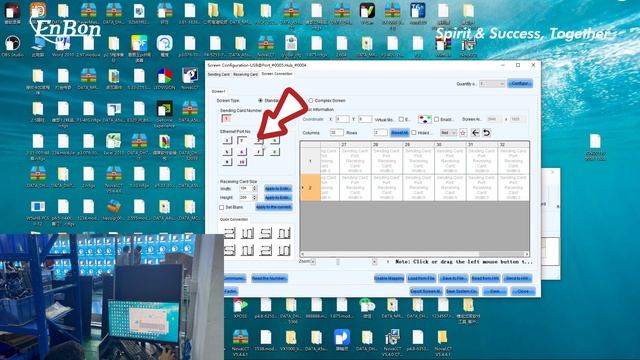
Task: Select the Screen1 tab
Action: coord(219,91)
